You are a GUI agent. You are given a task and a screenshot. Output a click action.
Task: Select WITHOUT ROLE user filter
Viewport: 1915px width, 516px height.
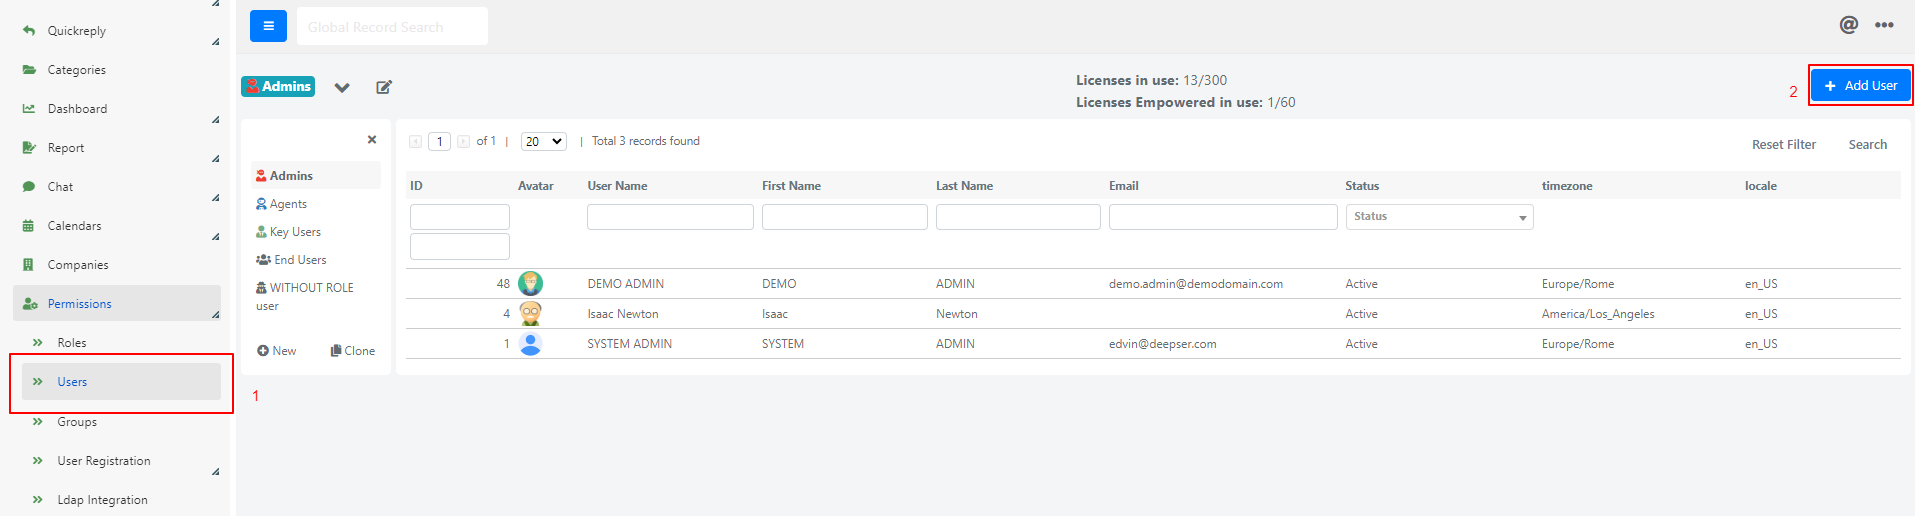tap(305, 296)
